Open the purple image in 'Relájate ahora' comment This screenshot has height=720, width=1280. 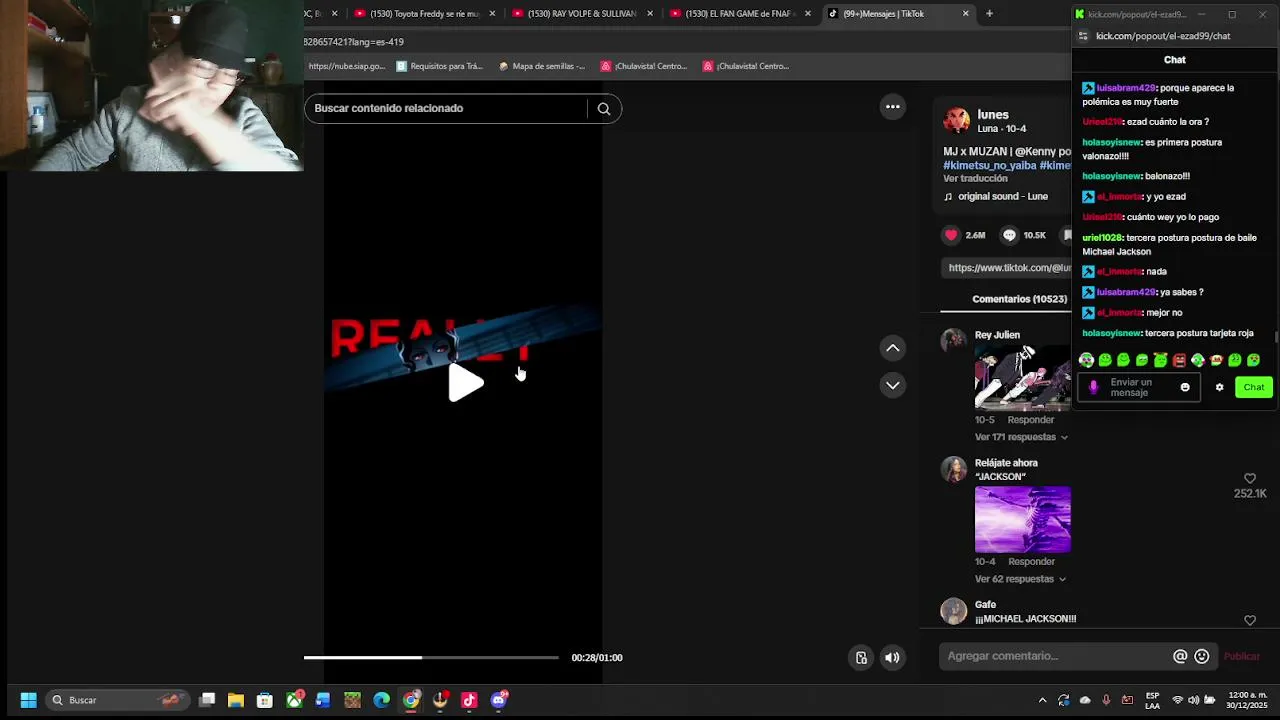point(1022,519)
